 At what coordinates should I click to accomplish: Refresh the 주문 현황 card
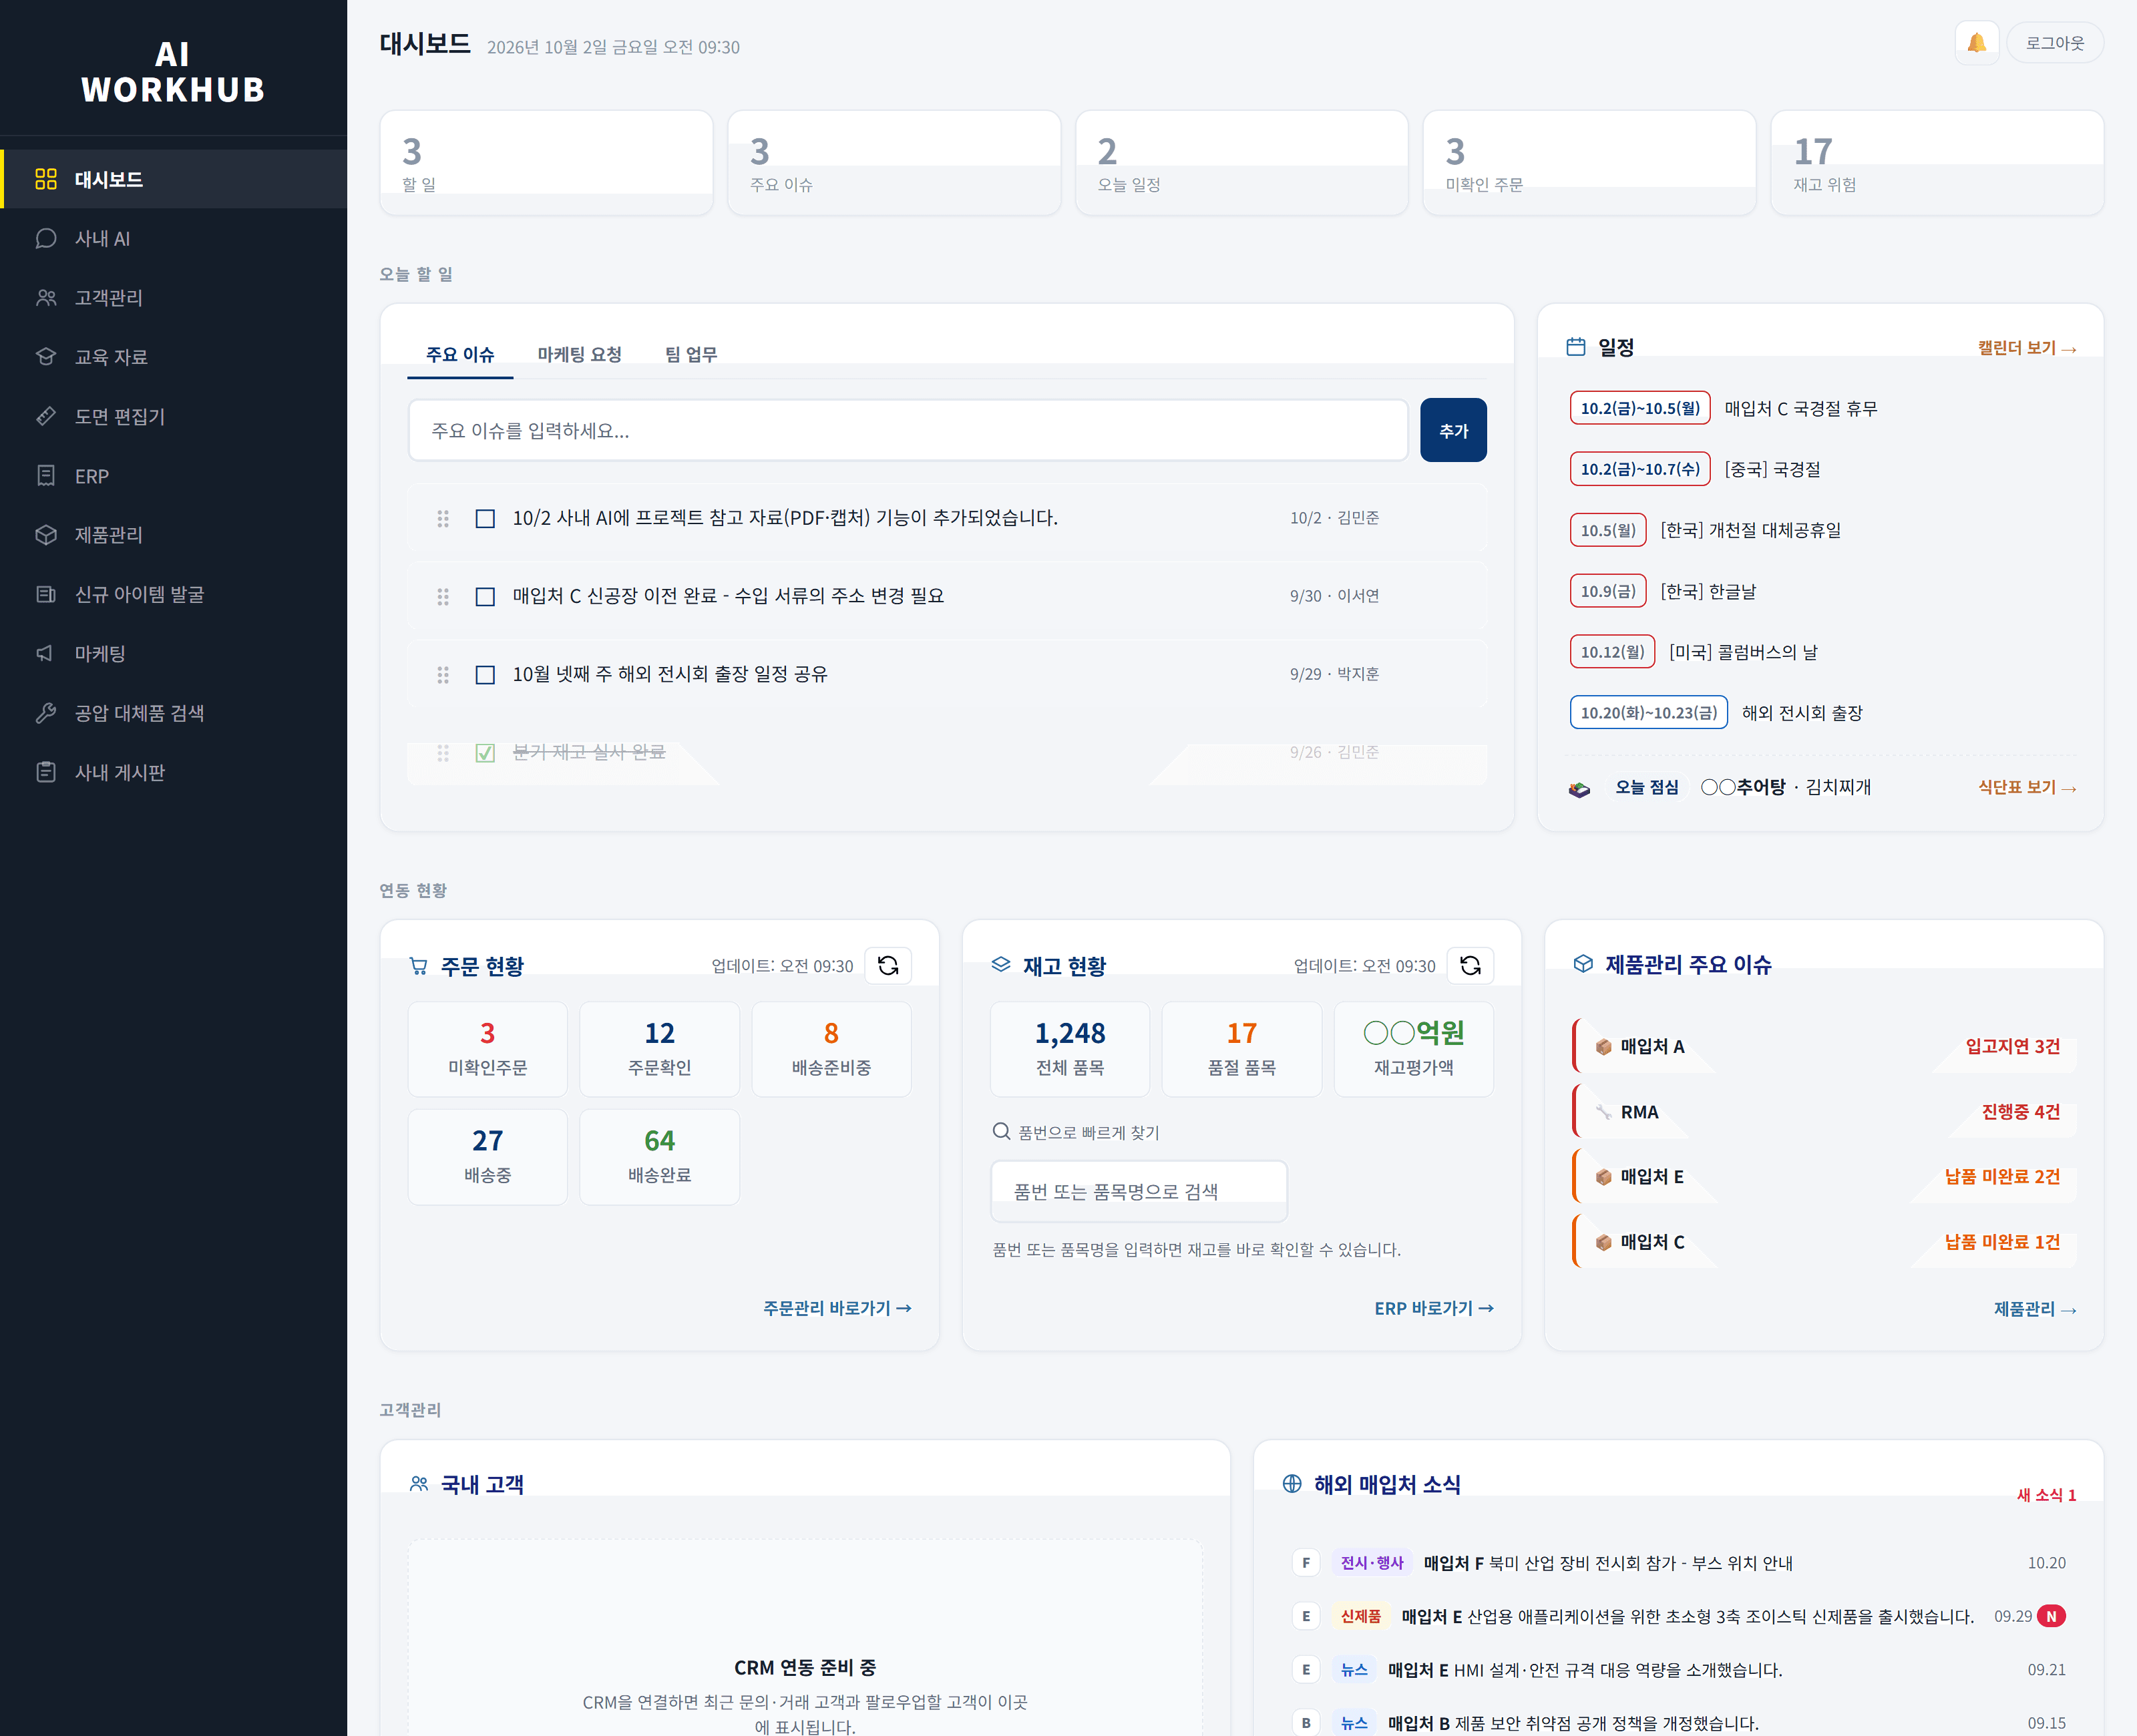888,965
